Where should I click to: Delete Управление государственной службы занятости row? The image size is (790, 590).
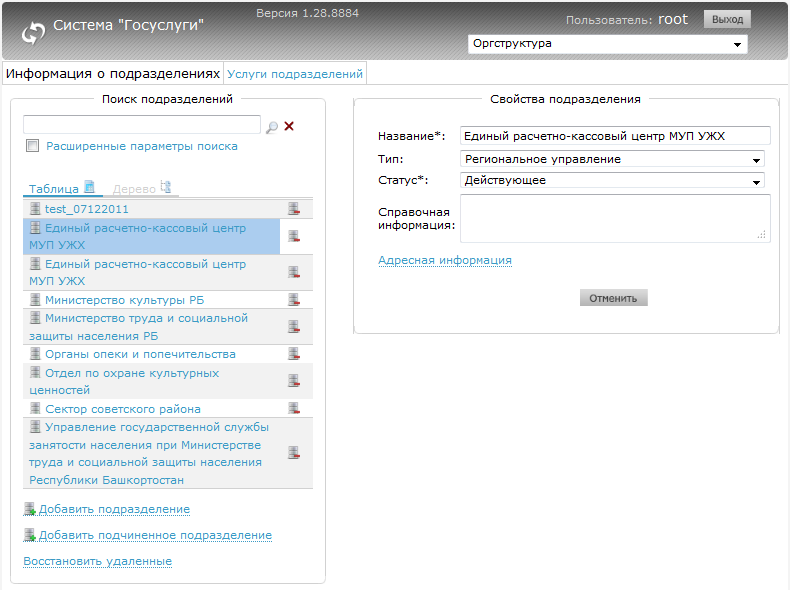pyautogui.click(x=294, y=453)
